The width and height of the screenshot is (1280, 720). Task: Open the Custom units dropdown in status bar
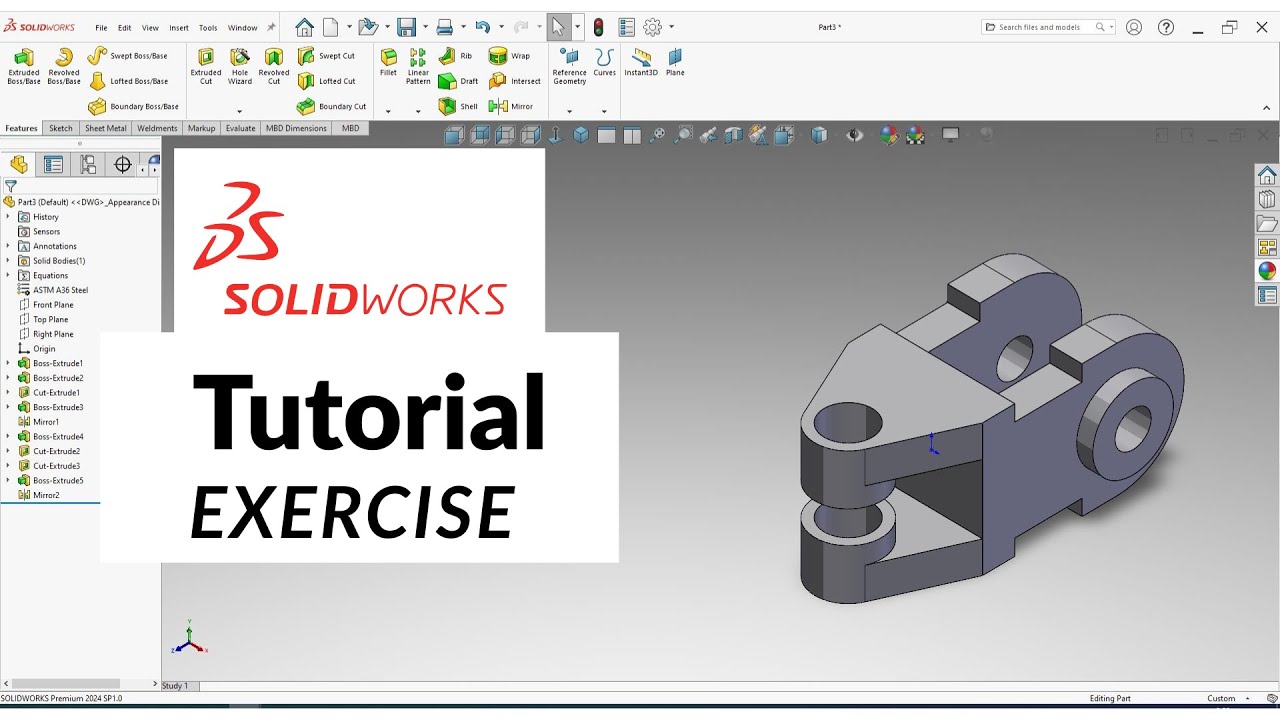click(x=1248, y=698)
